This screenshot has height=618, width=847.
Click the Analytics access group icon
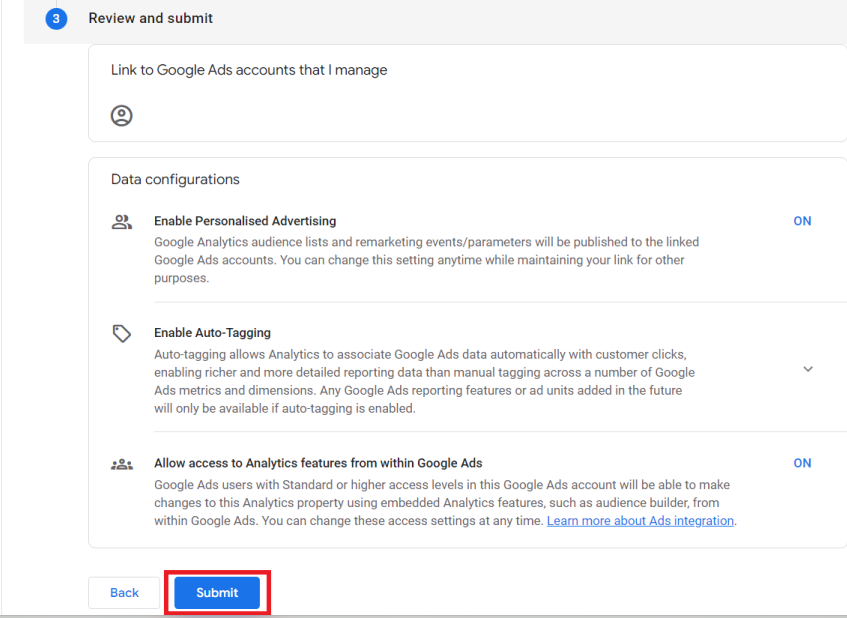point(122,464)
